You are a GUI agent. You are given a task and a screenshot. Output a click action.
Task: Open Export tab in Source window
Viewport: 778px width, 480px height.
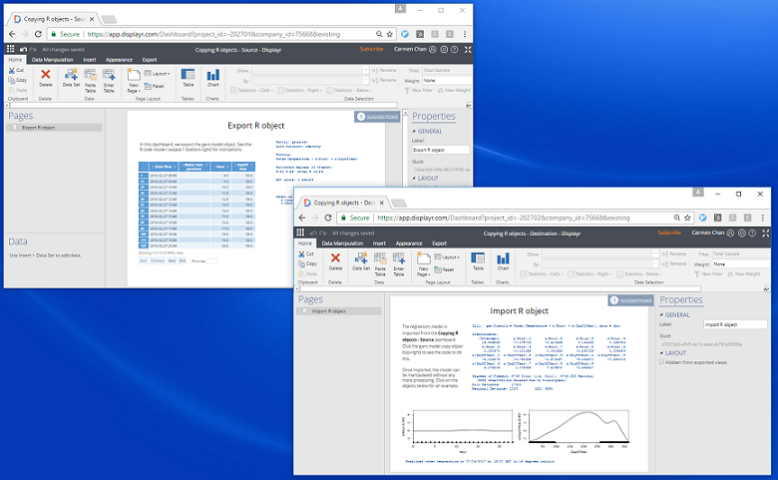coord(149,60)
